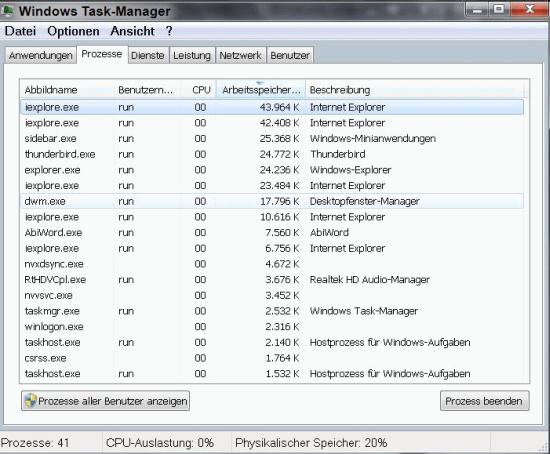Select the taskmgr.exe process
This screenshot has width=550, height=454.
(272, 311)
